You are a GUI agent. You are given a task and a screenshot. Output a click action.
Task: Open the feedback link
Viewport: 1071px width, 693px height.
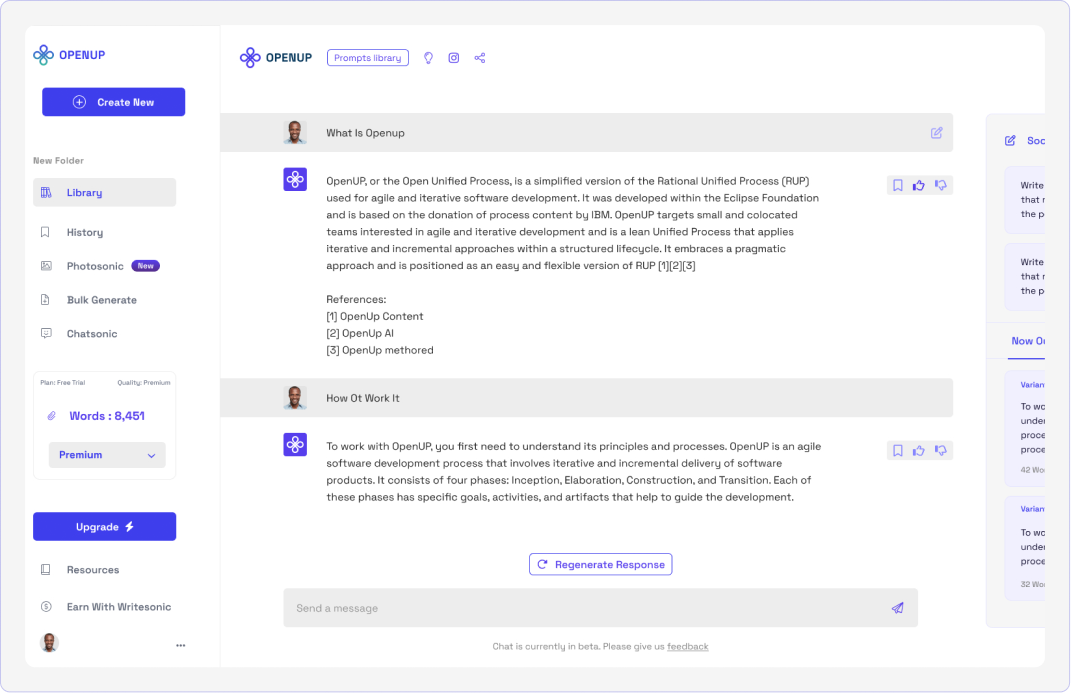[687, 647]
